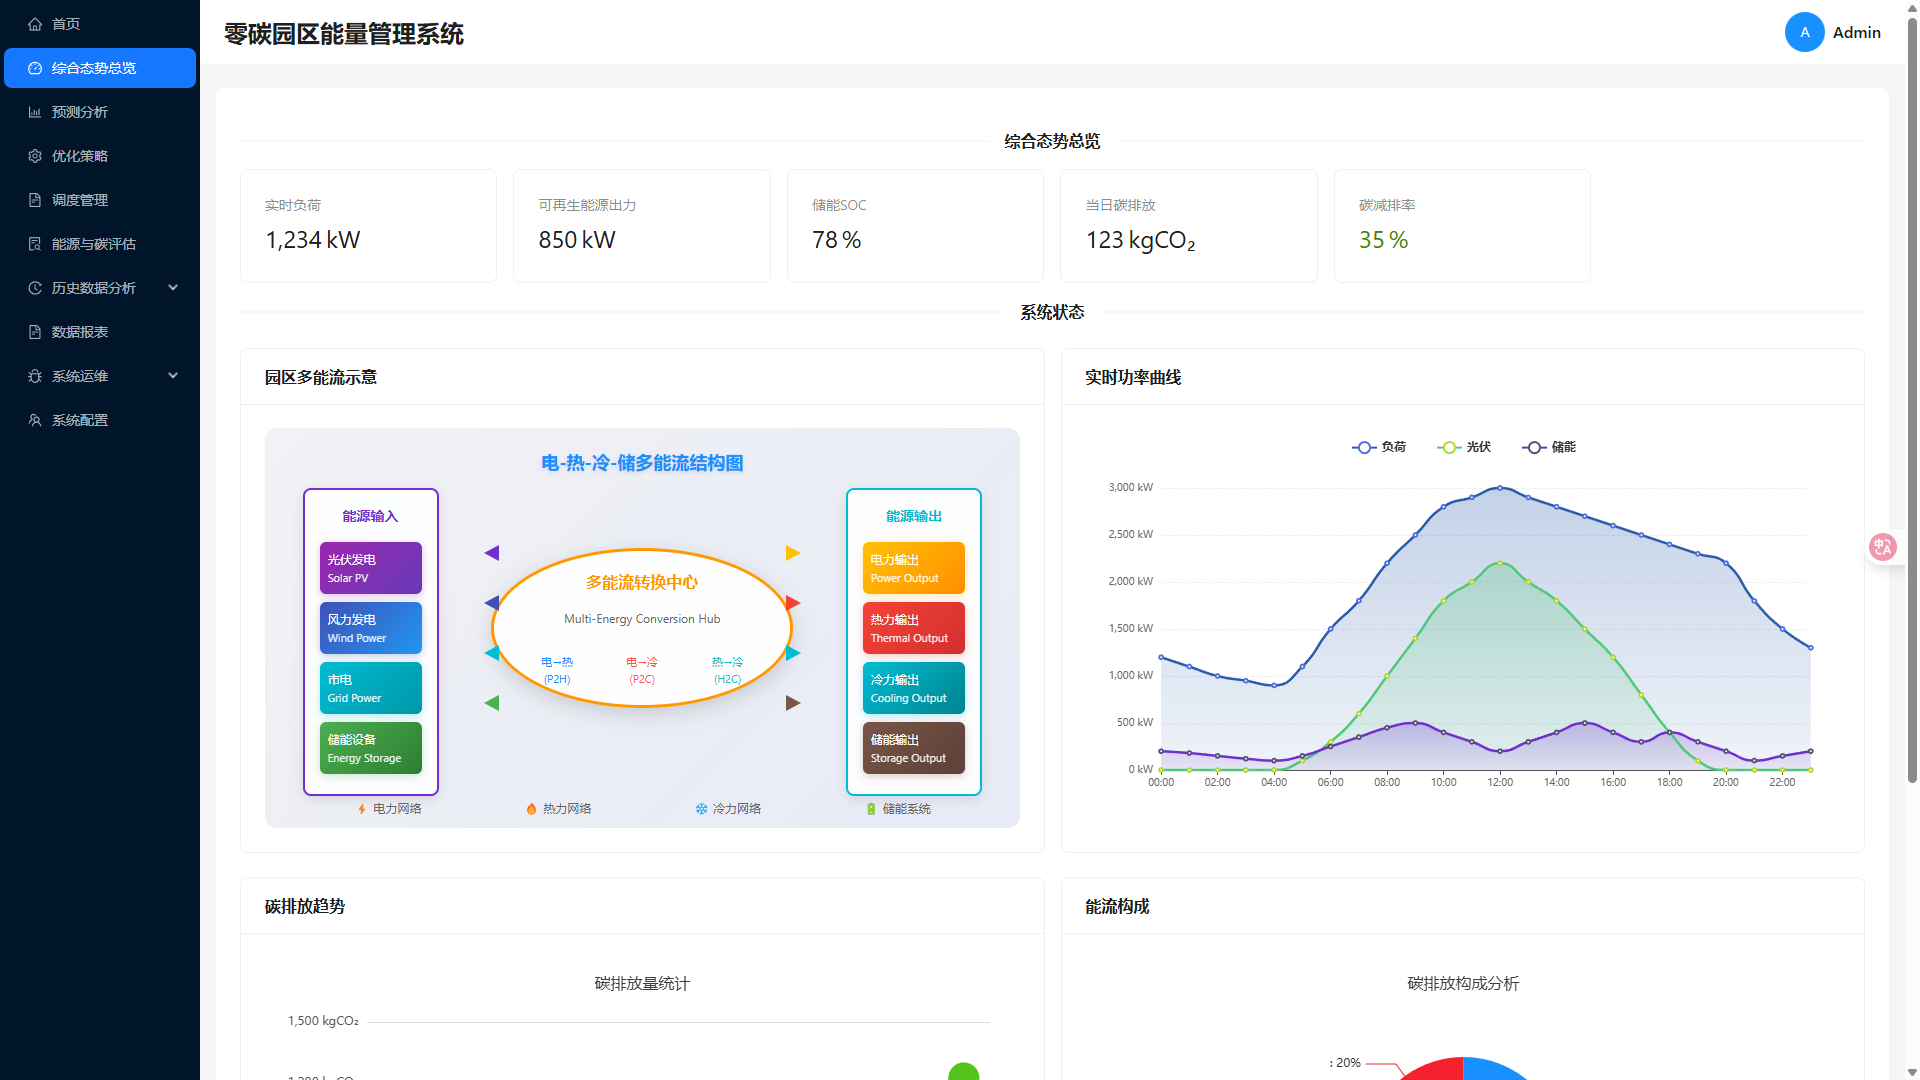Image resolution: width=1920 pixels, height=1080 pixels.
Task: Open the 调度管理 document icon
Action: click(35, 200)
